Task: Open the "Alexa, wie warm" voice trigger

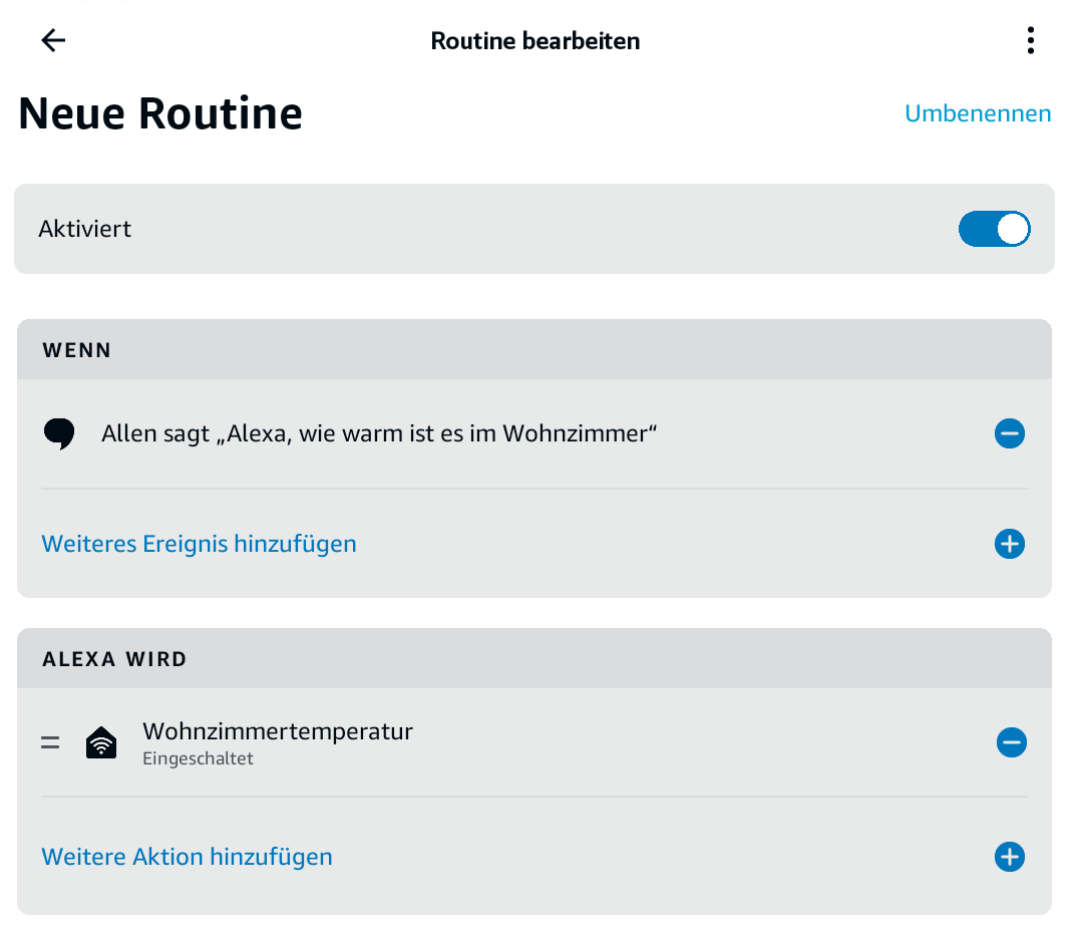Action: tap(379, 434)
